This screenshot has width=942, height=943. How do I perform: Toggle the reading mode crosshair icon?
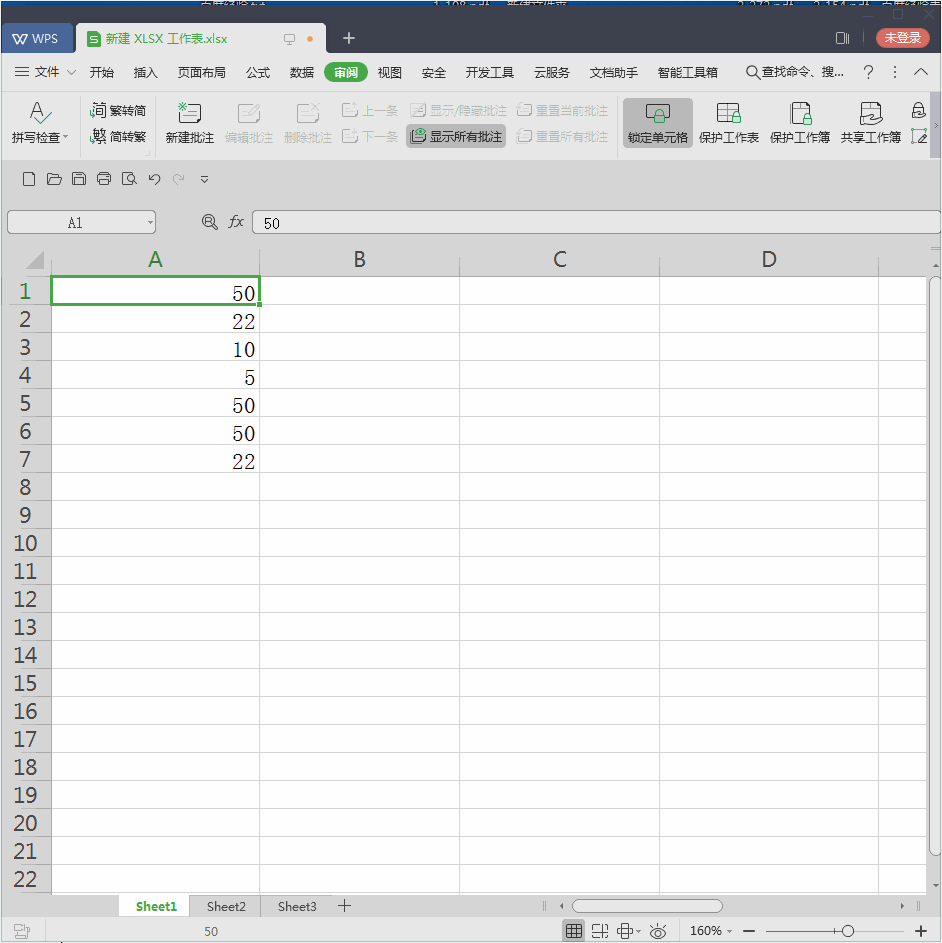625,931
